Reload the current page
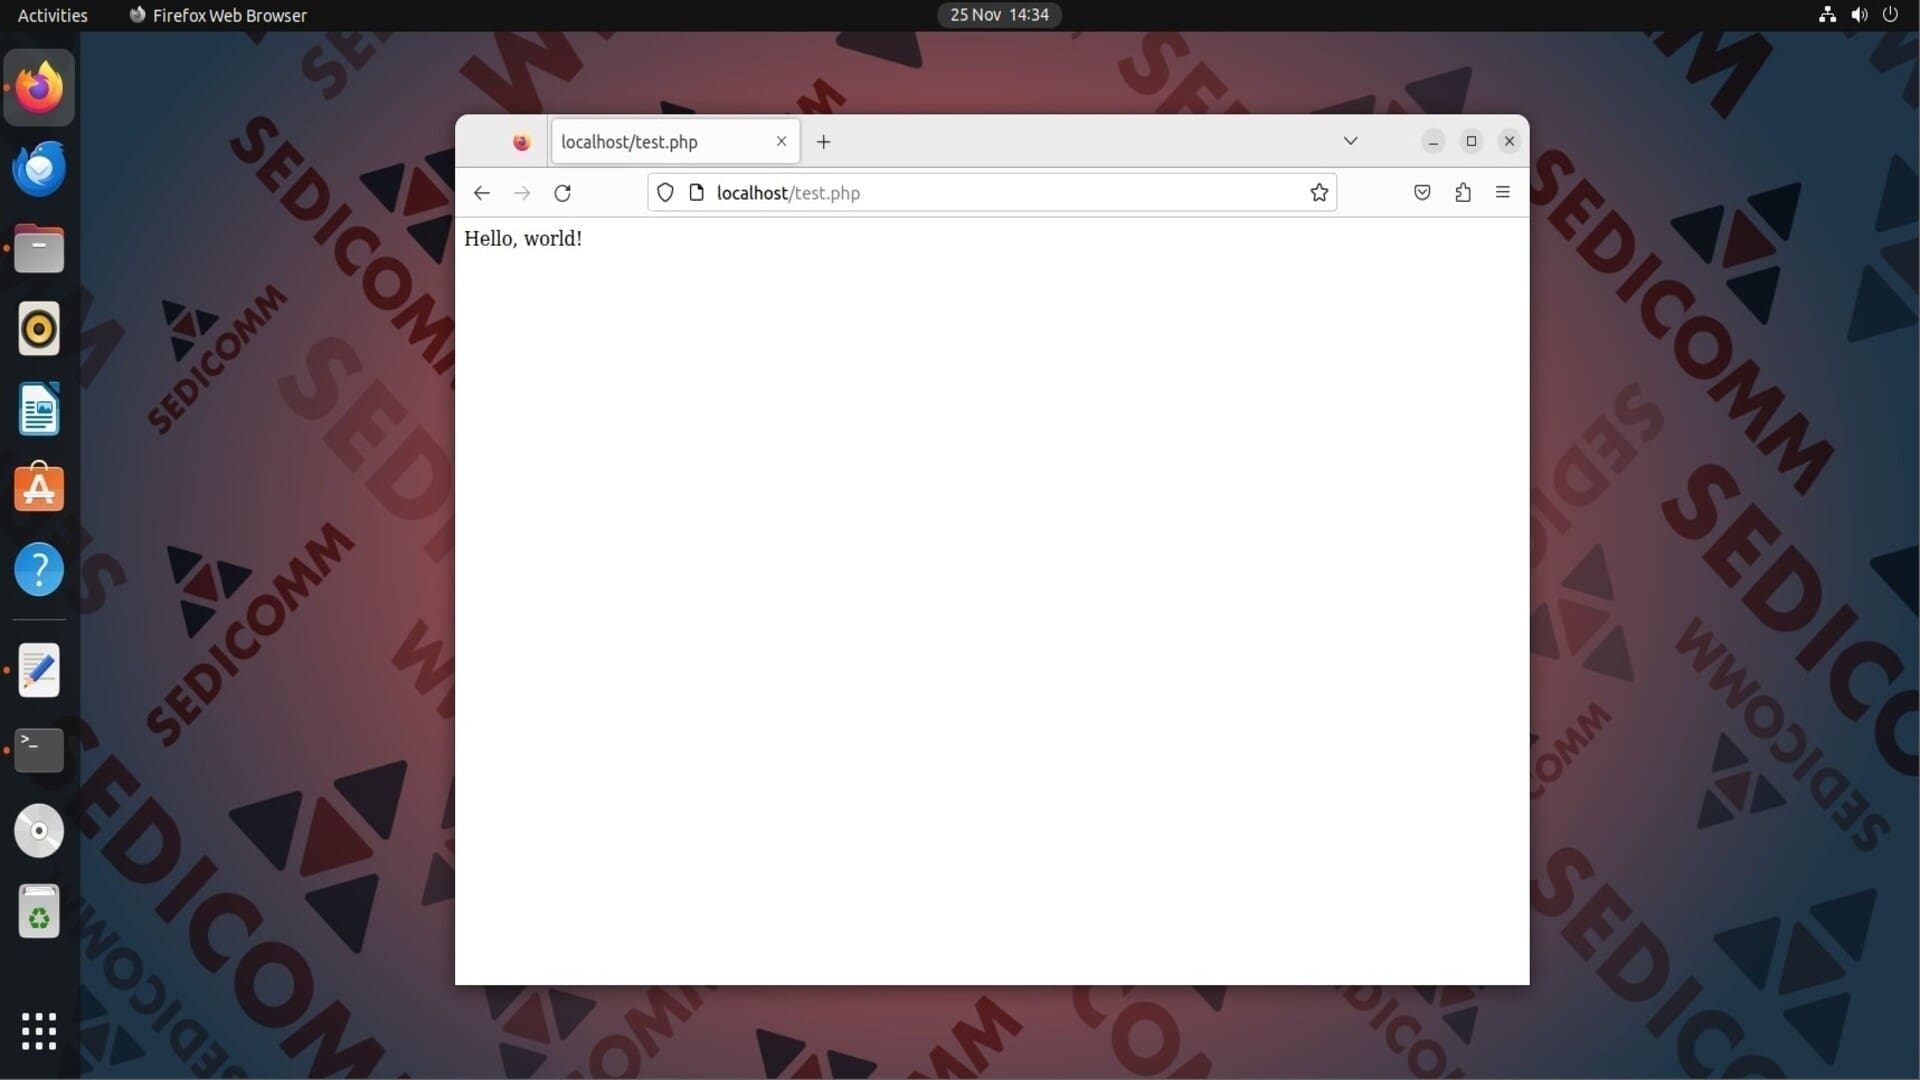Viewport: 1920px width, 1080px height. pos(563,193)
